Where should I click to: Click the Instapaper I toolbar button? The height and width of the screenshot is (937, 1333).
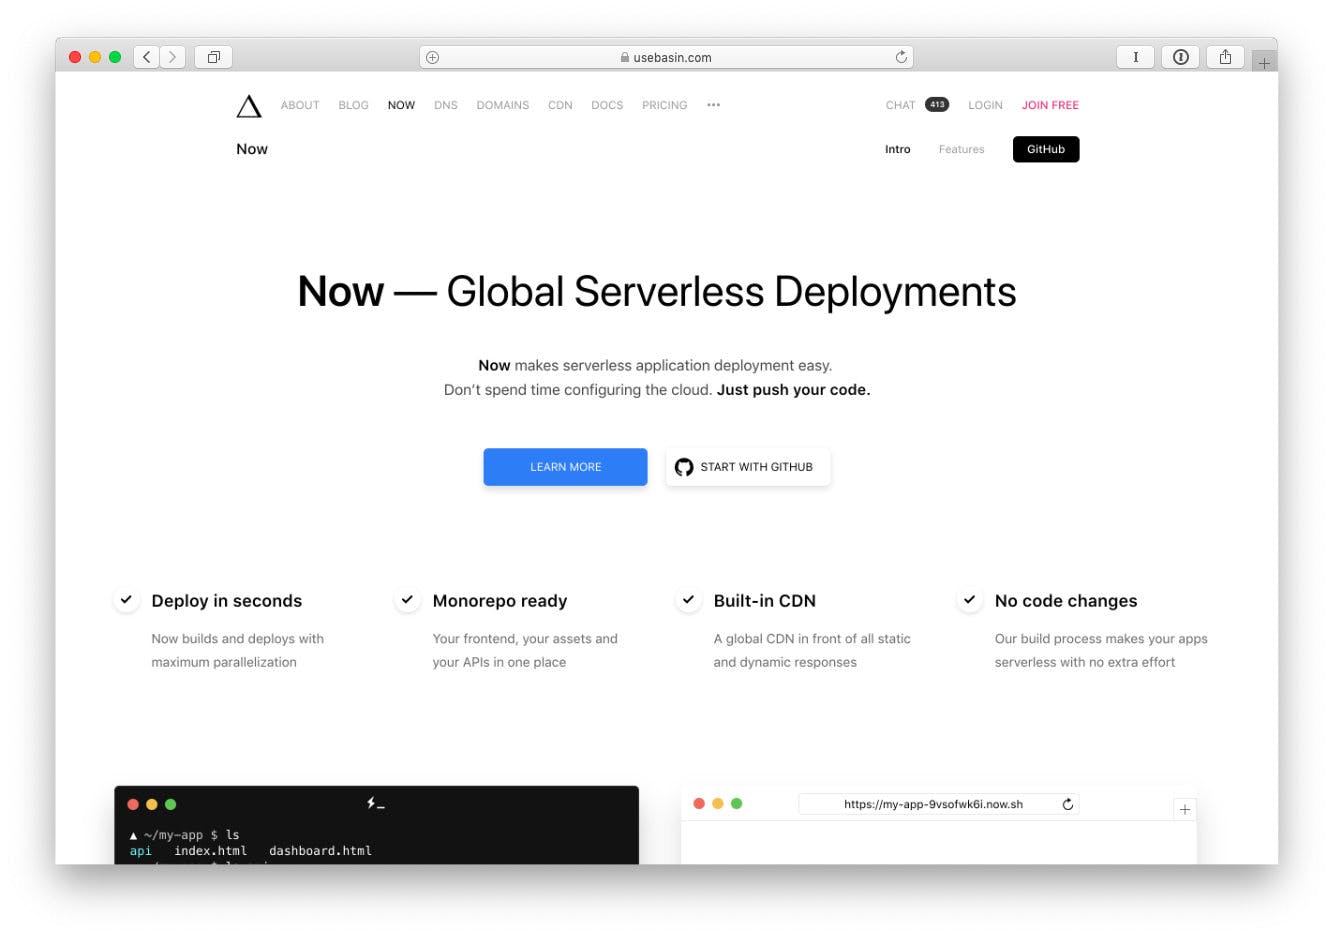click(1135, 57)
